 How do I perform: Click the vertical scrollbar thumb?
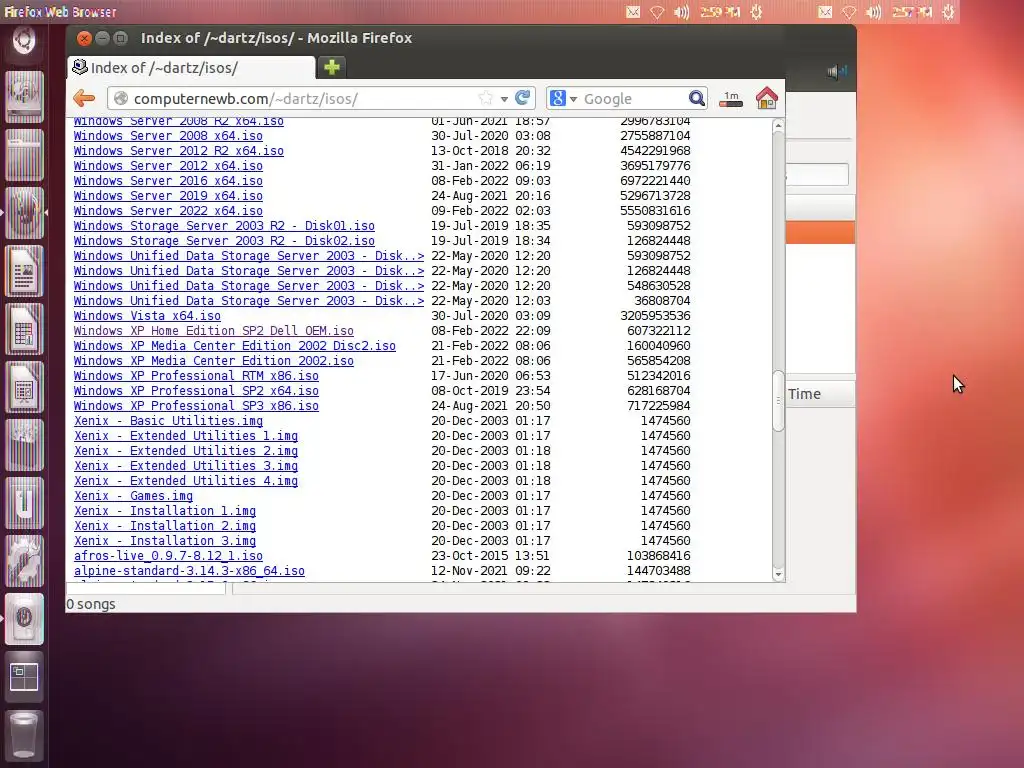coord(778,401)
